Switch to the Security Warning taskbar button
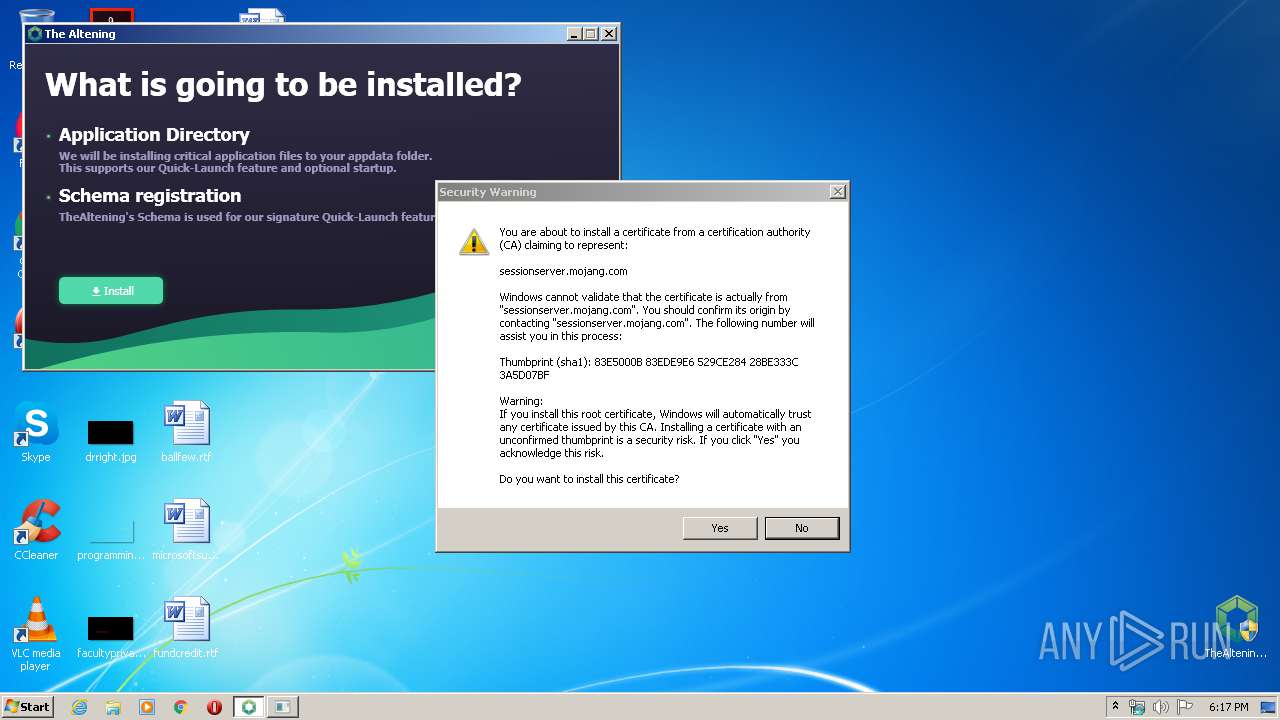1280x720 pixels. (283, 707)
